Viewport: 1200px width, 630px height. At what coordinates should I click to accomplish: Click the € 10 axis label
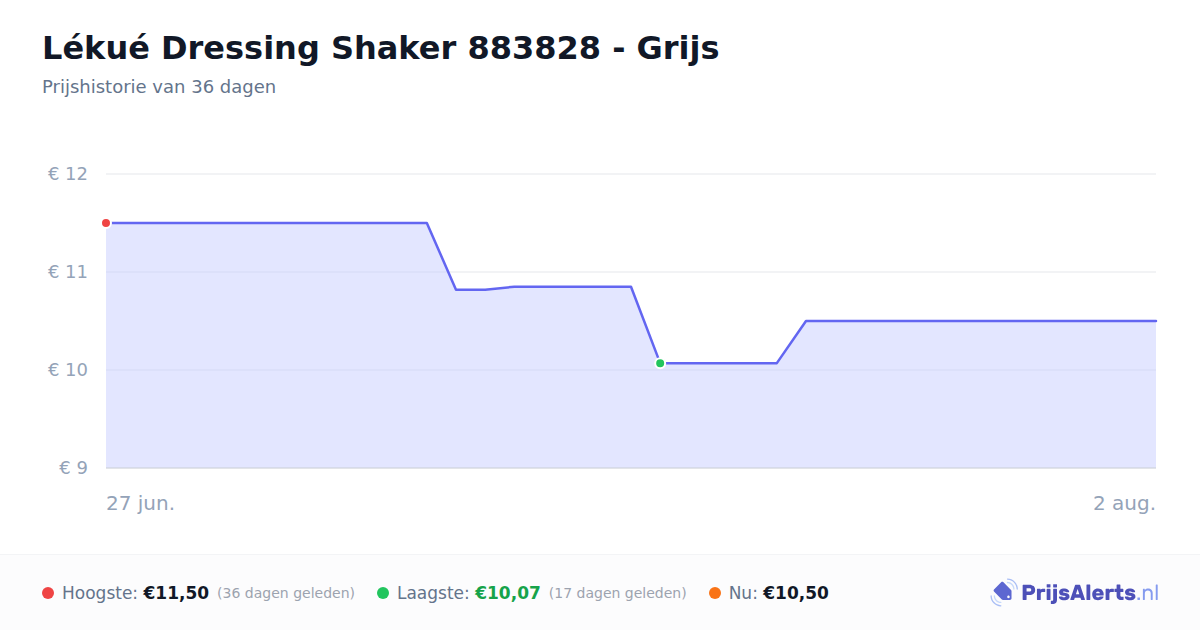68,370
